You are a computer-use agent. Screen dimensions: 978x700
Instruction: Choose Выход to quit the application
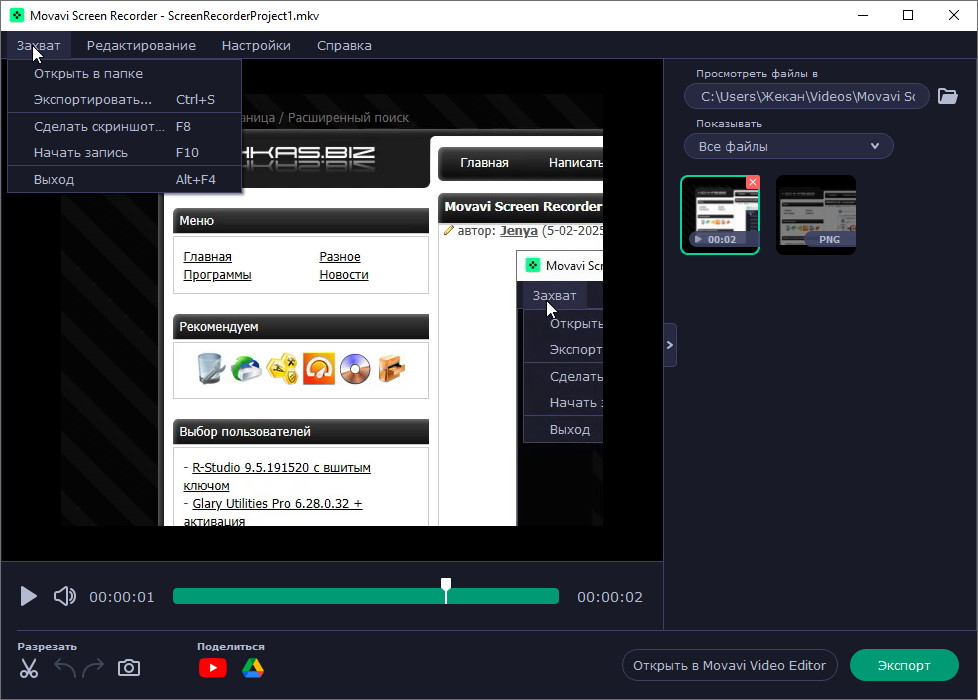124,180
